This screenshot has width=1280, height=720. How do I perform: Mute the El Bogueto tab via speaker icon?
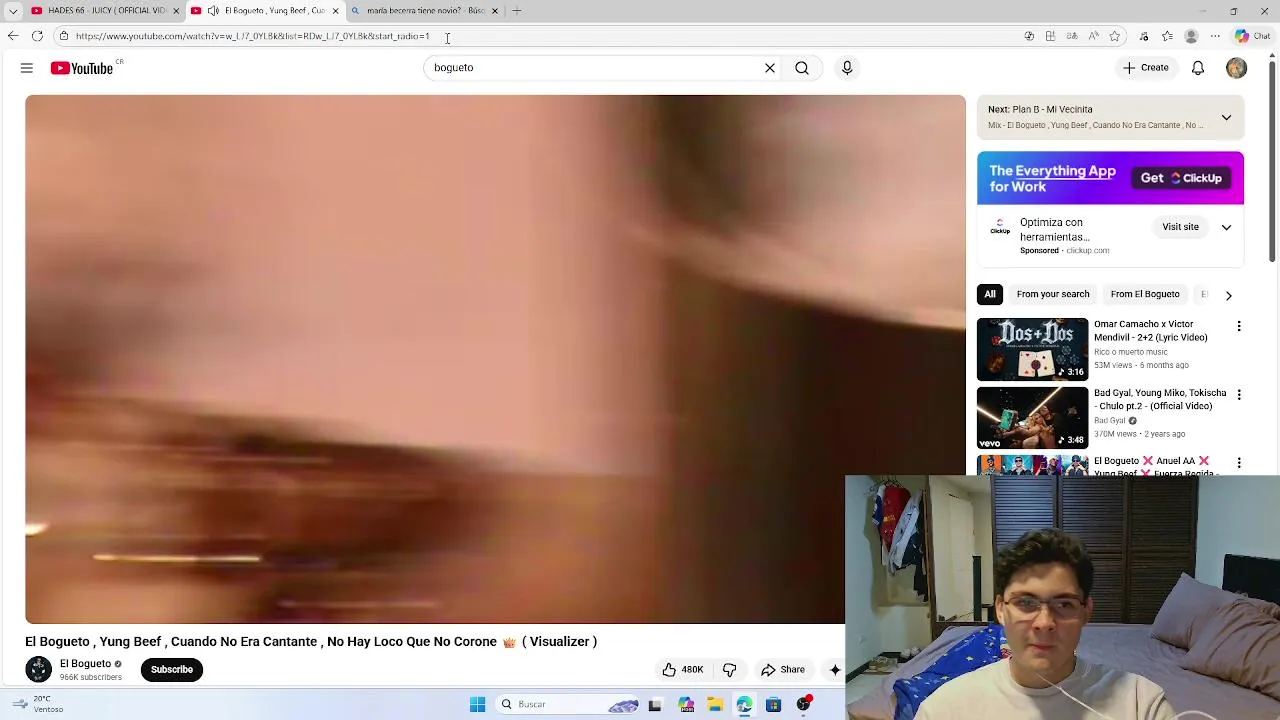(213, 11)
